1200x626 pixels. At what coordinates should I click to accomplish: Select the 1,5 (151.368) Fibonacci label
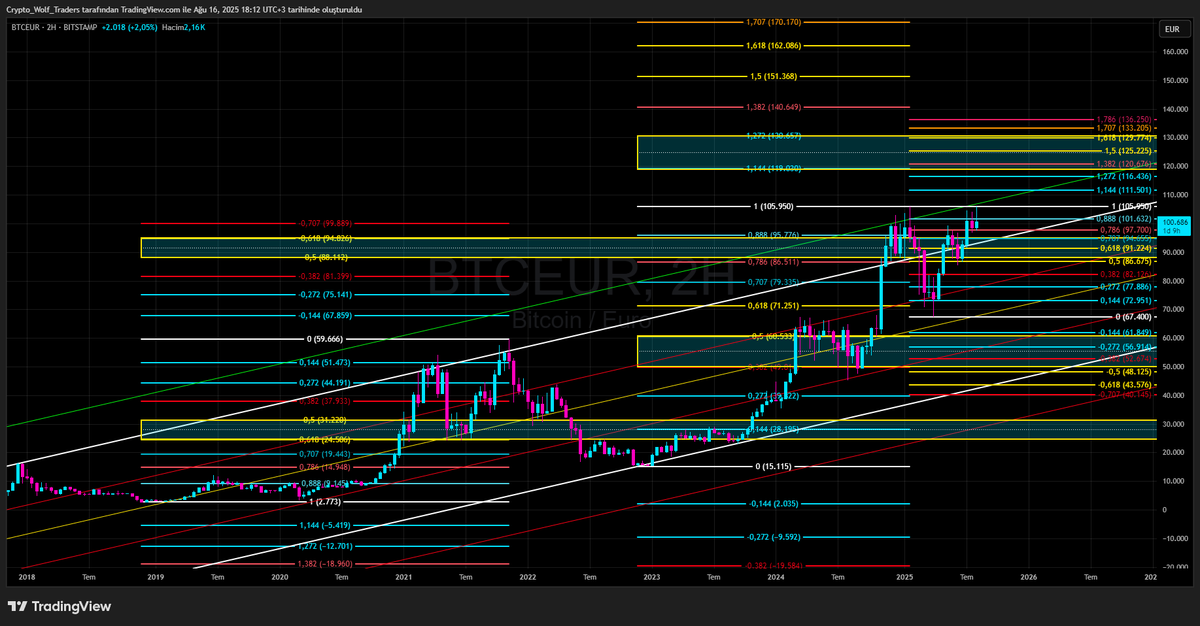tap(774, 76)
